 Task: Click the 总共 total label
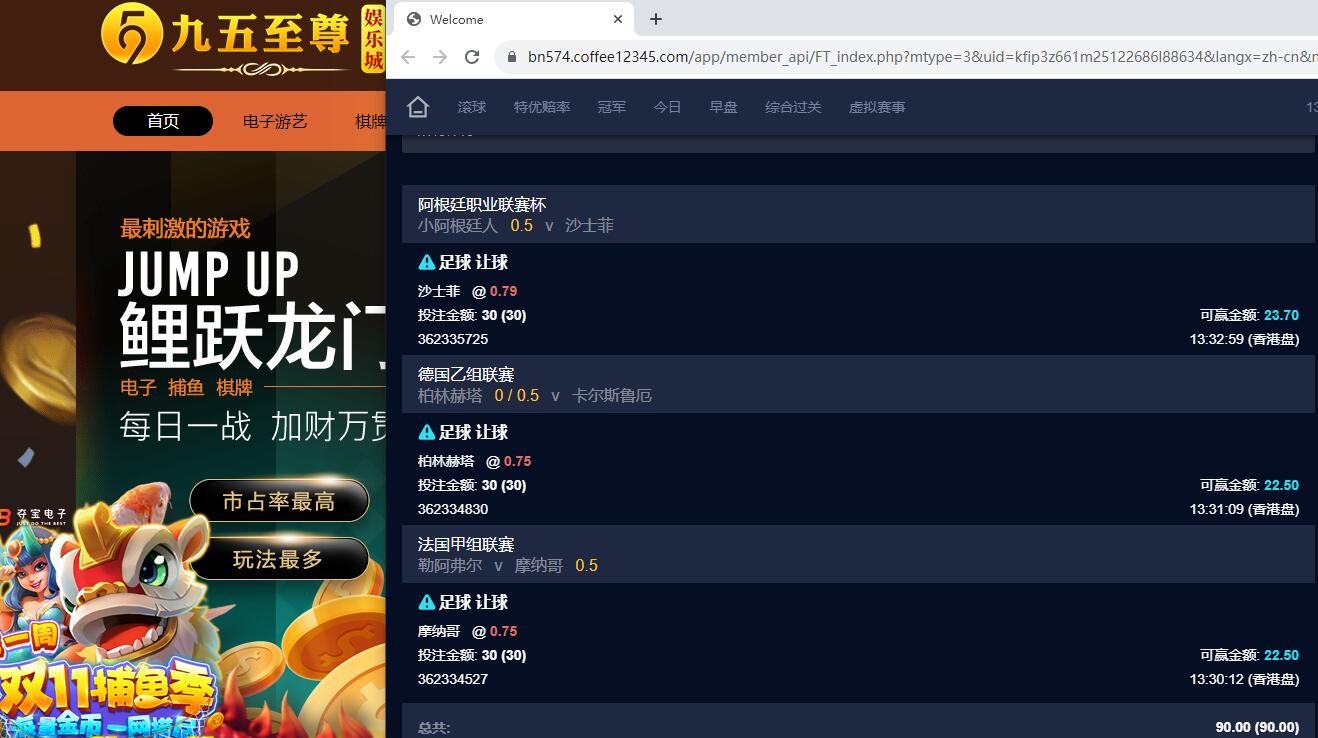(434, 728)
